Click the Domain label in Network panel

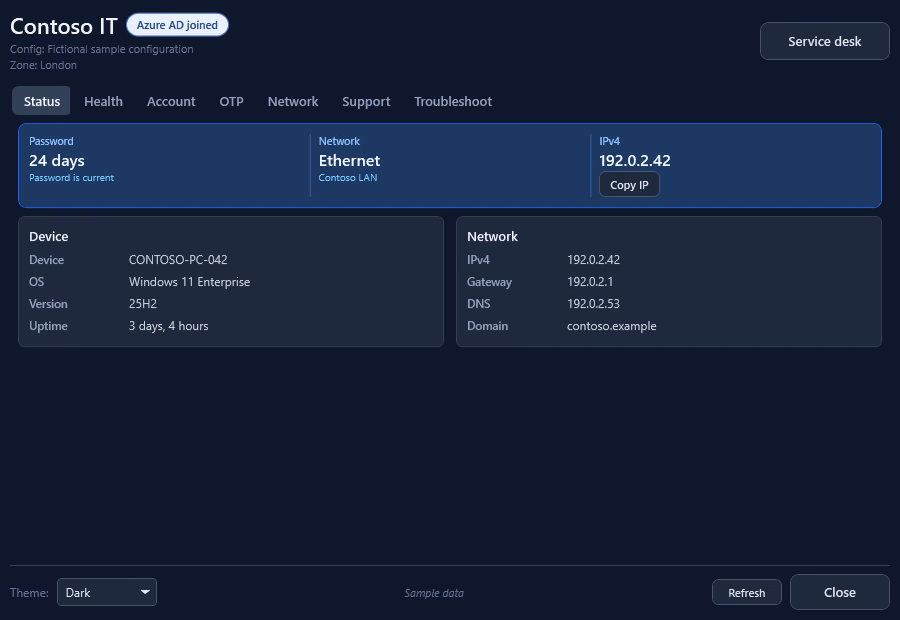[488, 326]
